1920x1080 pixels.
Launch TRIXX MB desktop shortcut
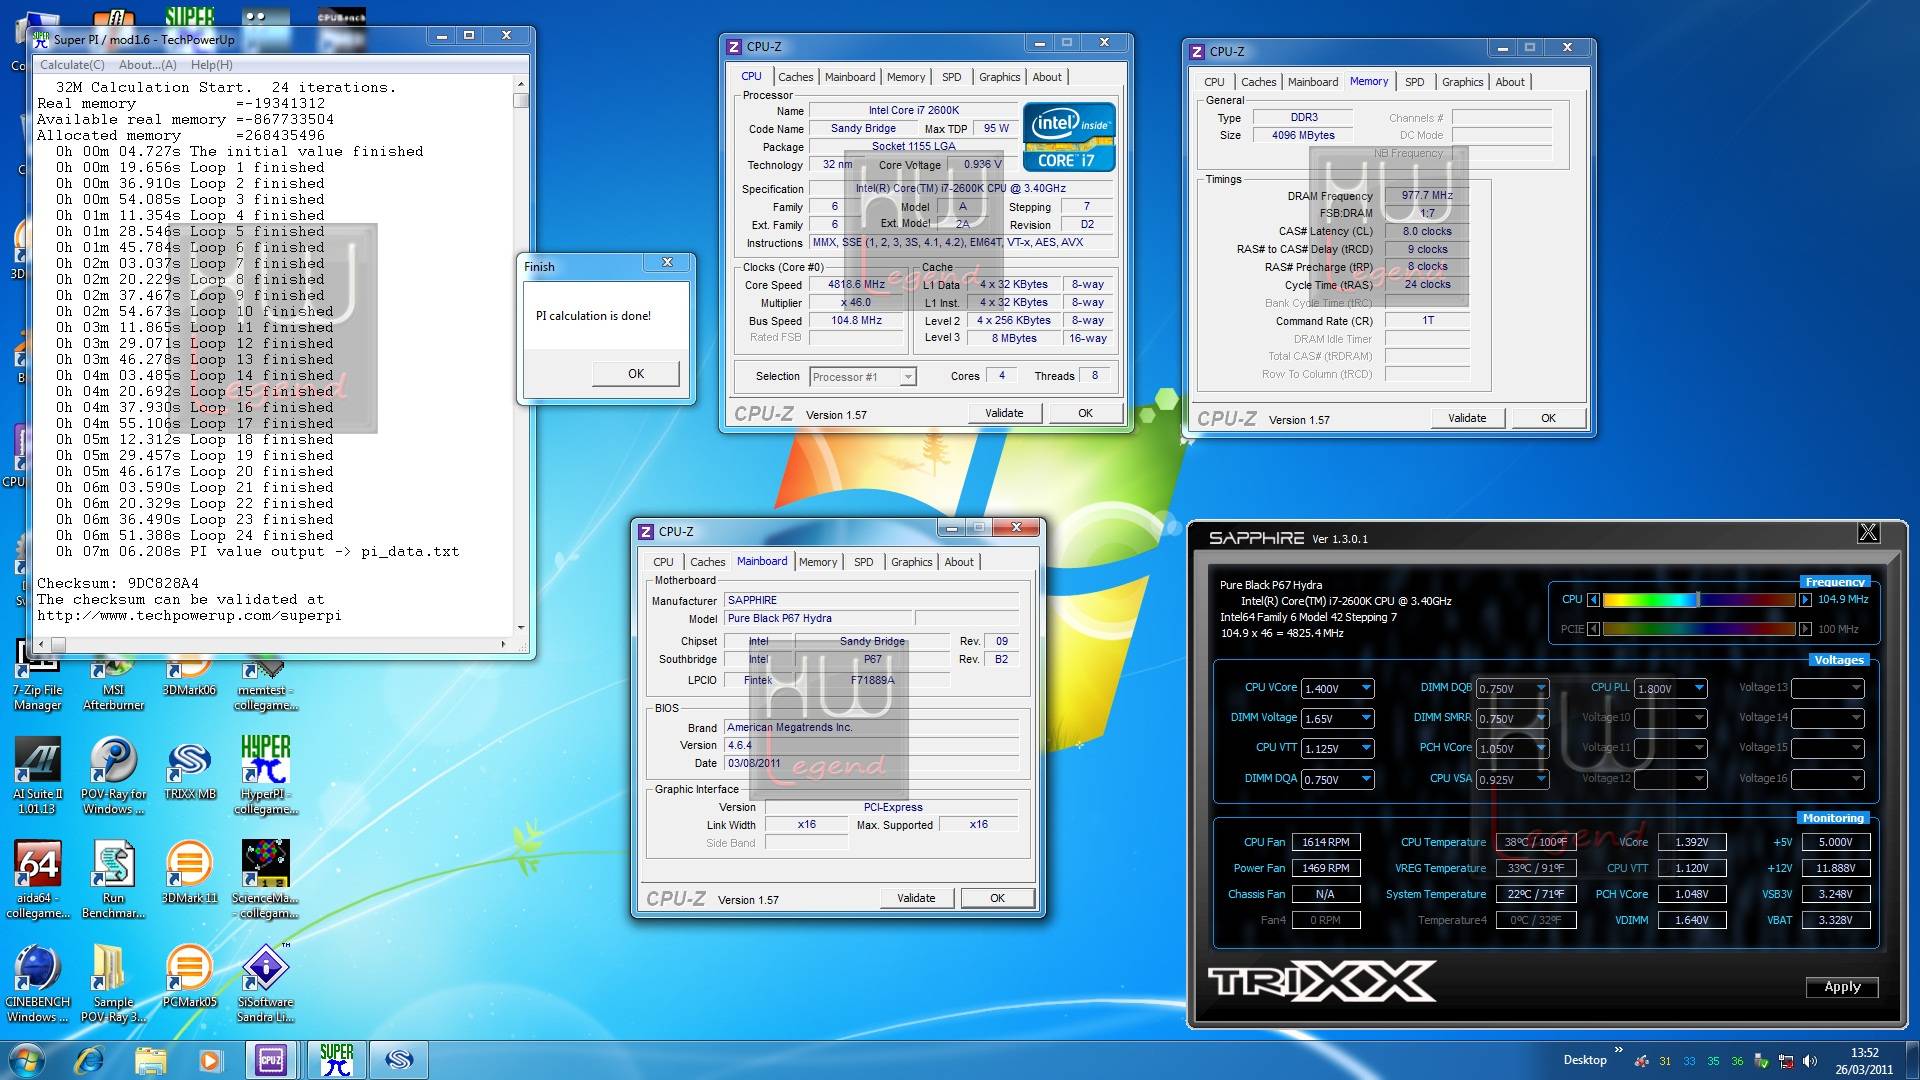click(x=189, y=770)
